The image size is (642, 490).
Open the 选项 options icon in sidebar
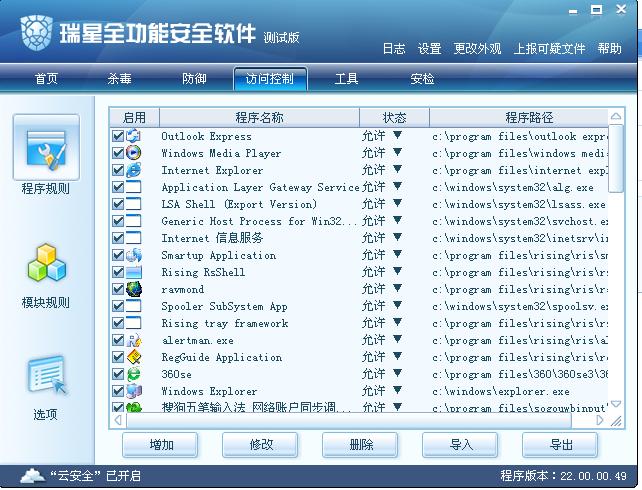46,376
